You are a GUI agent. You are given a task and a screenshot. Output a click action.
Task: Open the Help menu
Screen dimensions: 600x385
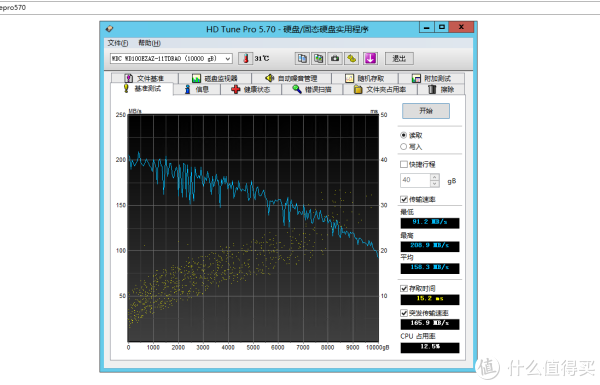pos(149,43)
